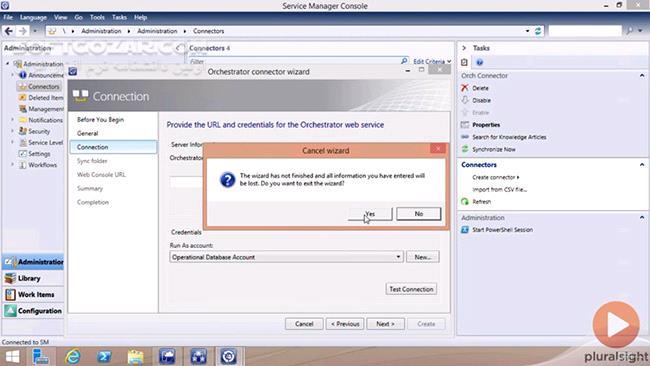The width and height of the screenshot is (650, 366).
Task: Collapse the Connectors tasks section
Action: pyautogui.click(x=642, y=165)
